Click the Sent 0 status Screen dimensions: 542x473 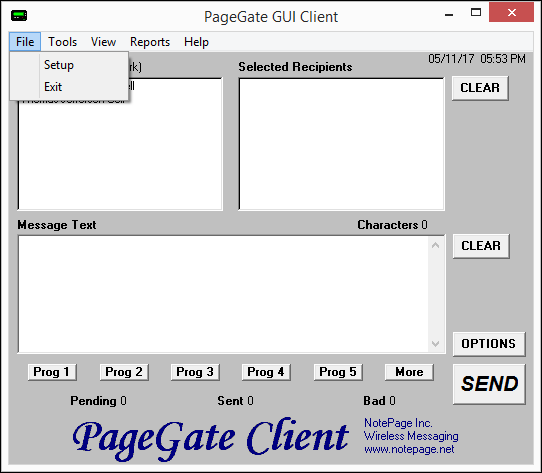(x=235, y=401)
